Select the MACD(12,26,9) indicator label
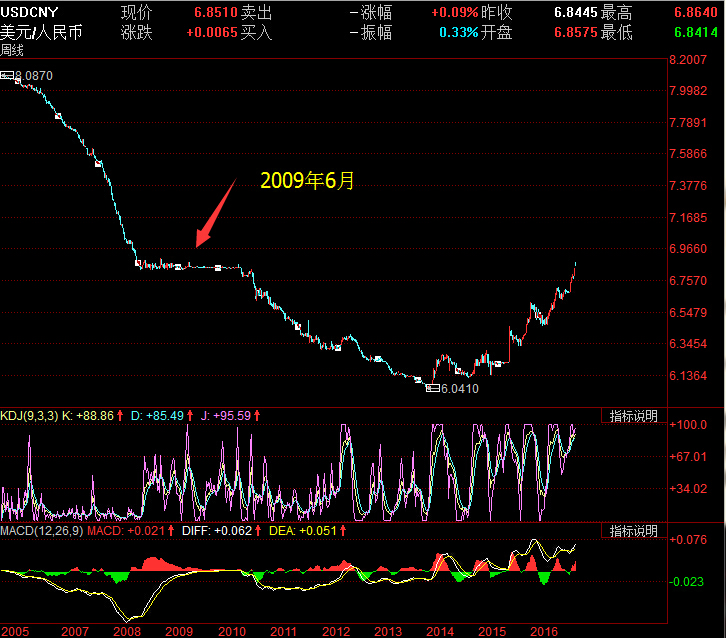726x638 pixels. point(40,530)
